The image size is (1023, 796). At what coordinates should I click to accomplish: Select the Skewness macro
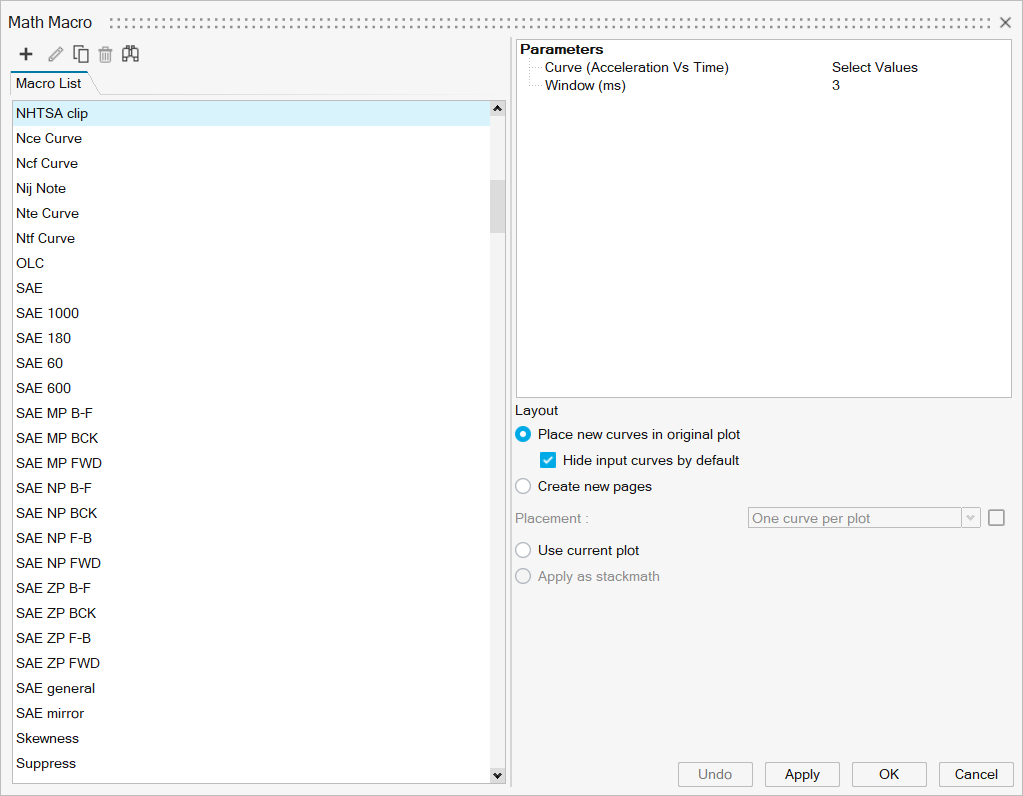251,739
